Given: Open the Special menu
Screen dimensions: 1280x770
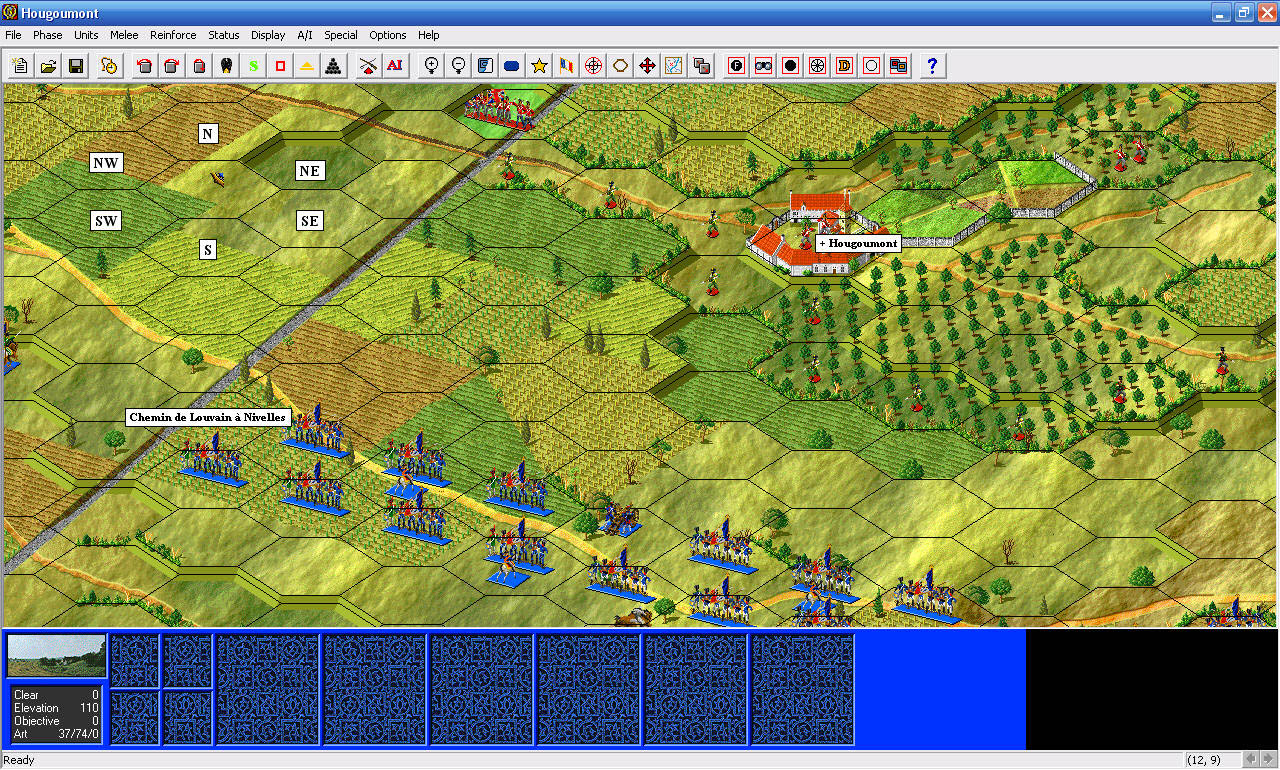Looking at the screenshot, I should point(340,35).
